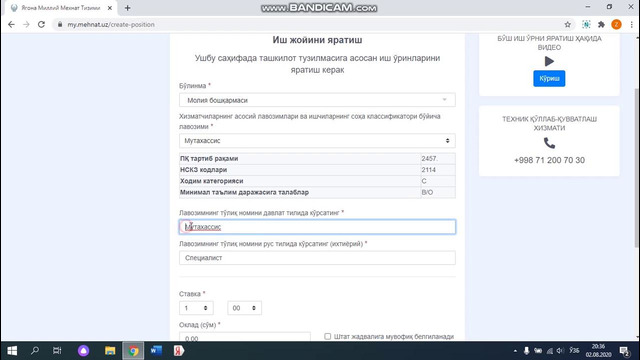Click the Оклад (сўм) input field
The image size is (640, 360).
pyautogui.click(x=244, y=337)
